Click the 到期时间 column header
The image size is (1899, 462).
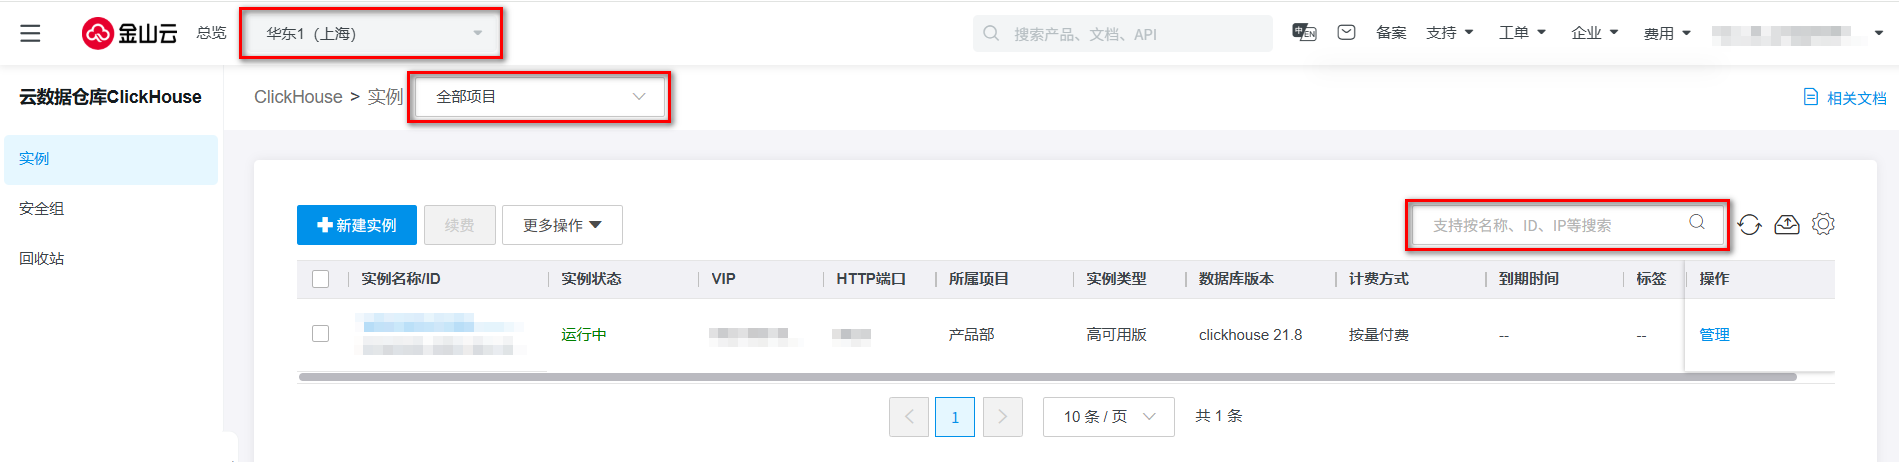(x=1528, y=279)
